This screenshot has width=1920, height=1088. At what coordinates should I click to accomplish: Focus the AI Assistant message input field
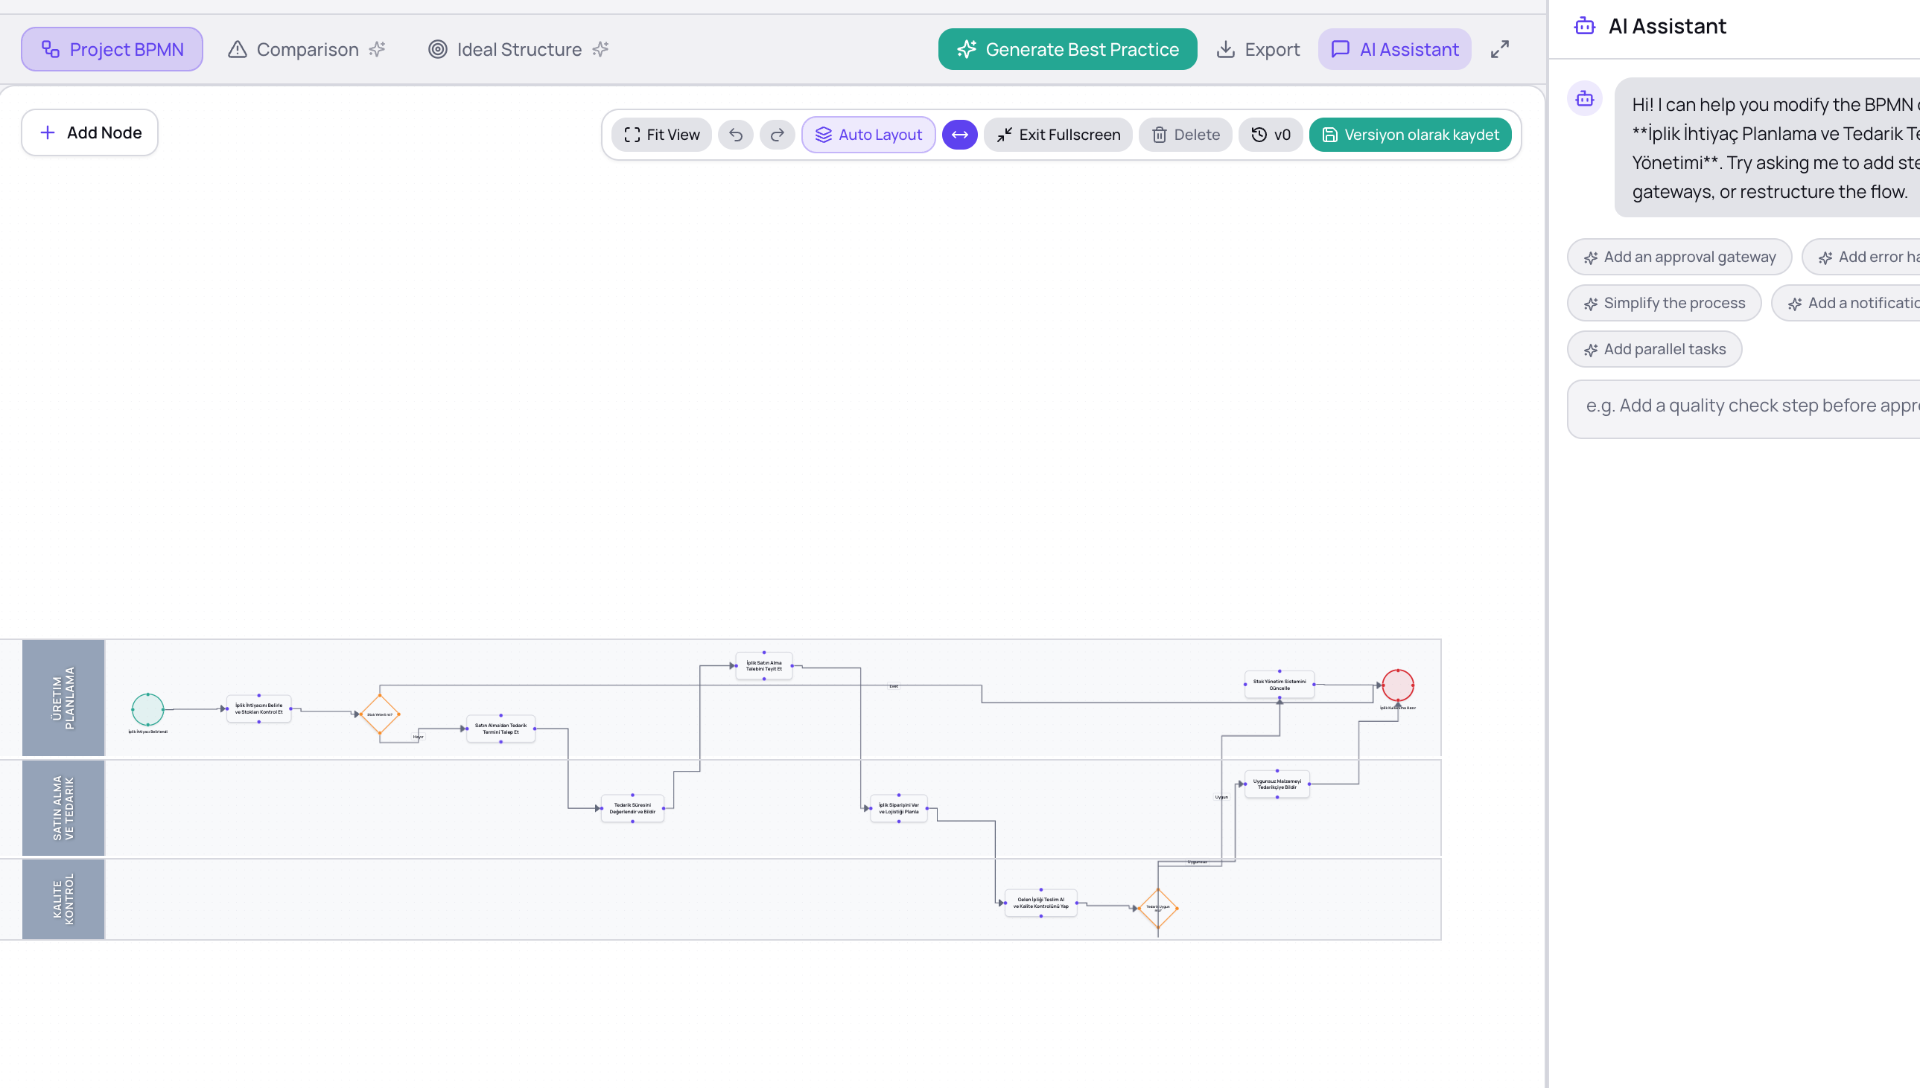1745,409
